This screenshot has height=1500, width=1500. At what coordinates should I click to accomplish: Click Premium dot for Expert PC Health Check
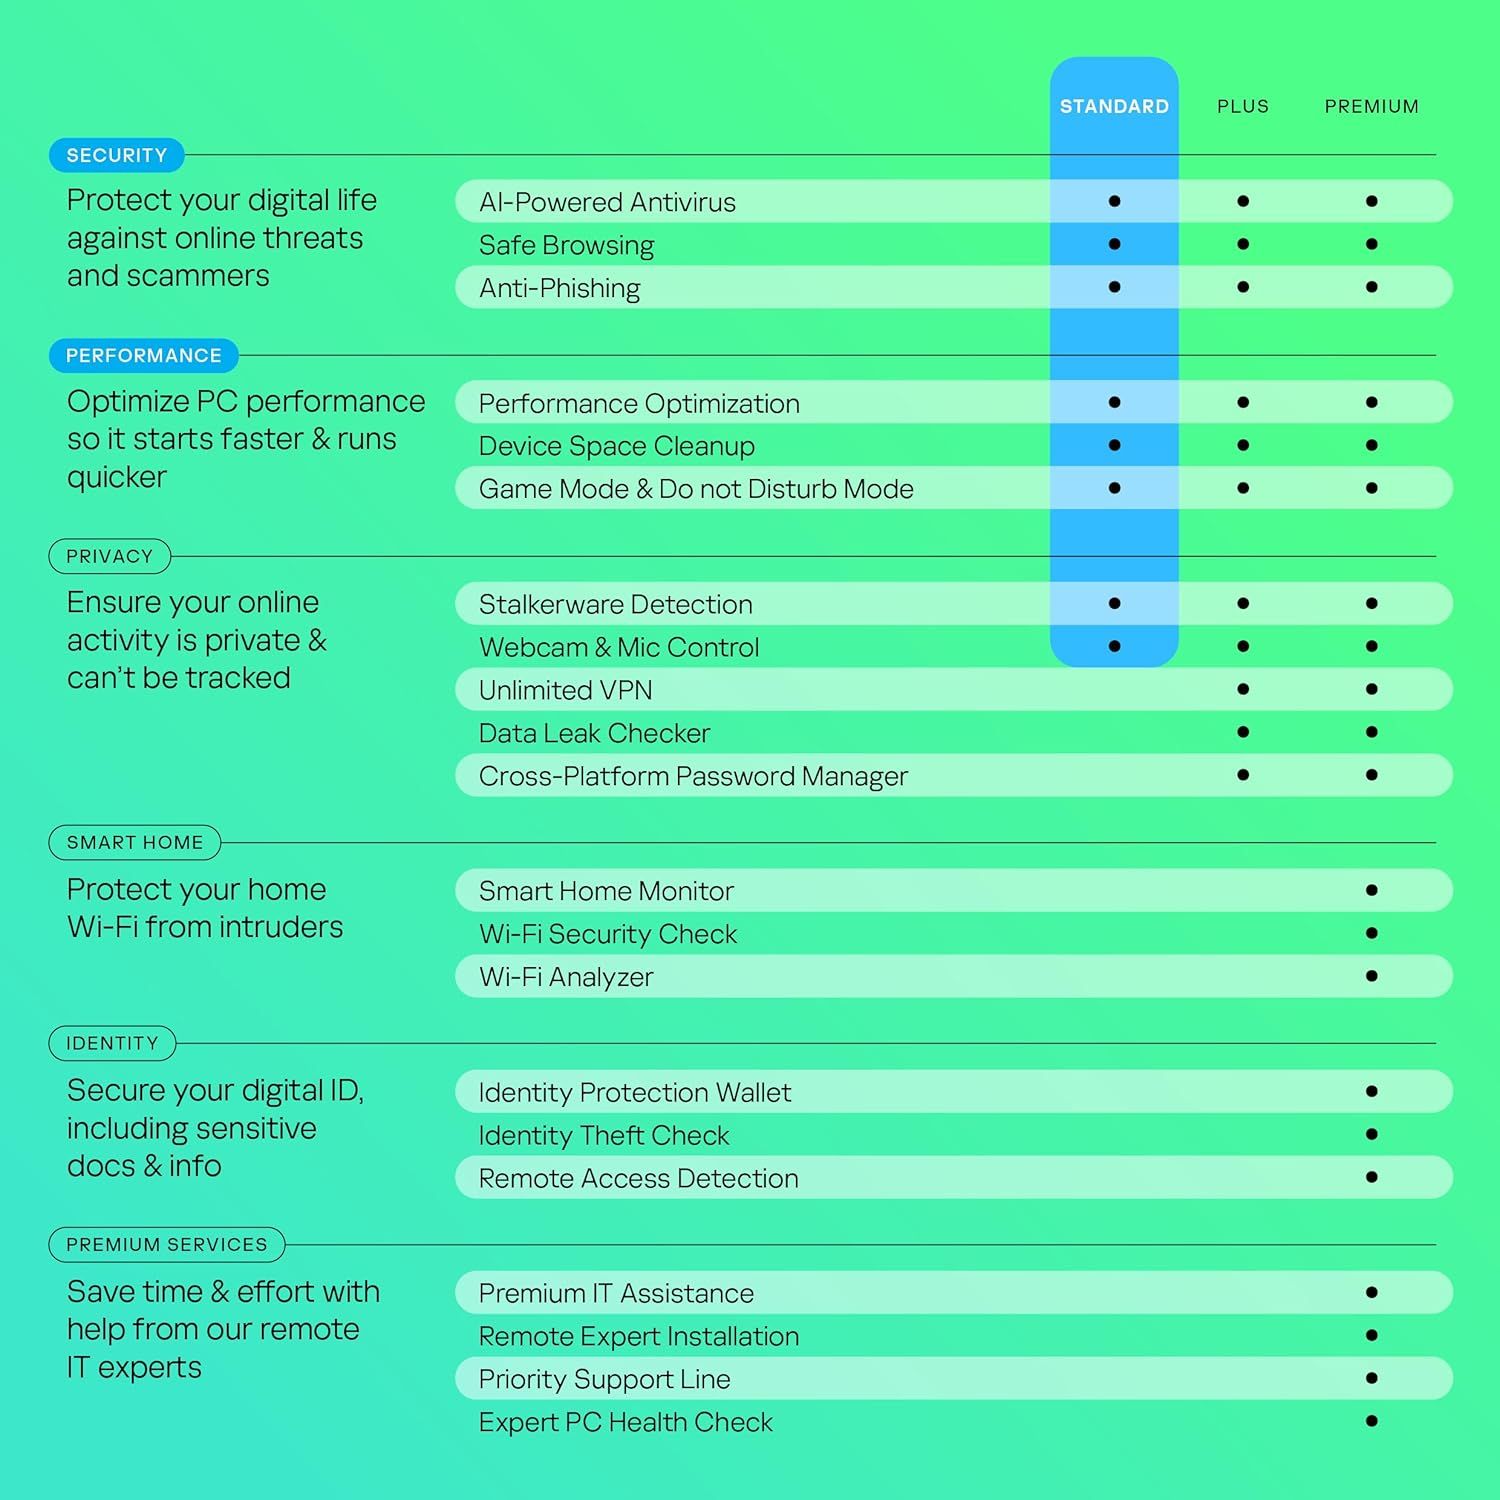click(1372, 1421)
